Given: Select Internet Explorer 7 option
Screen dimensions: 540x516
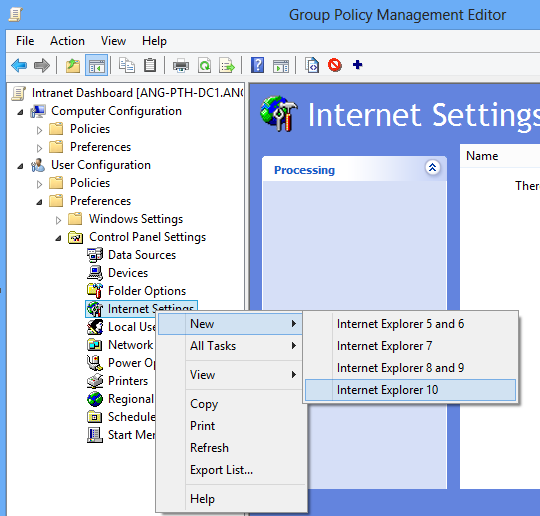Looking at the screenshot, I should click(411, 346).
